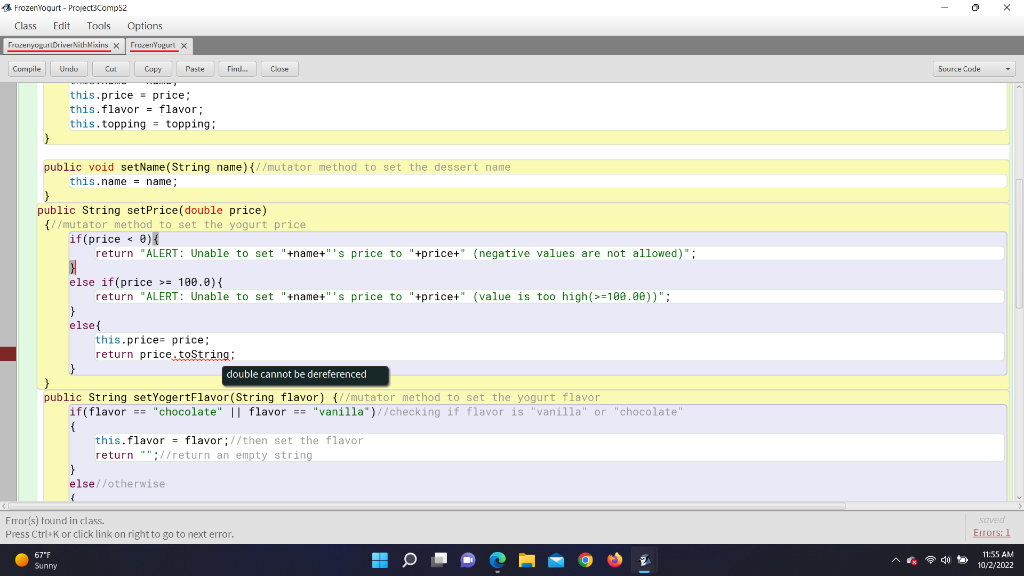Open the taskbar Search icon

coord(410,560)
